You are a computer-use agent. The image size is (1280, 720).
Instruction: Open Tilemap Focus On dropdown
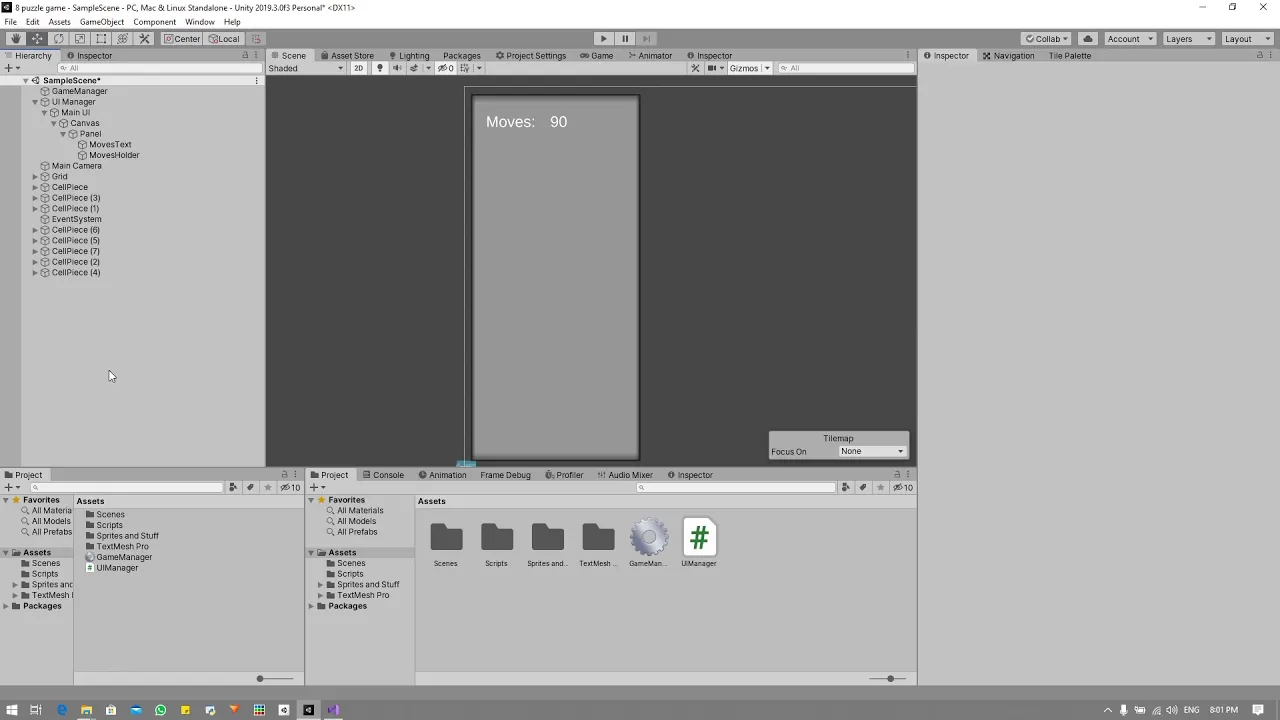[x=872, y=451]
